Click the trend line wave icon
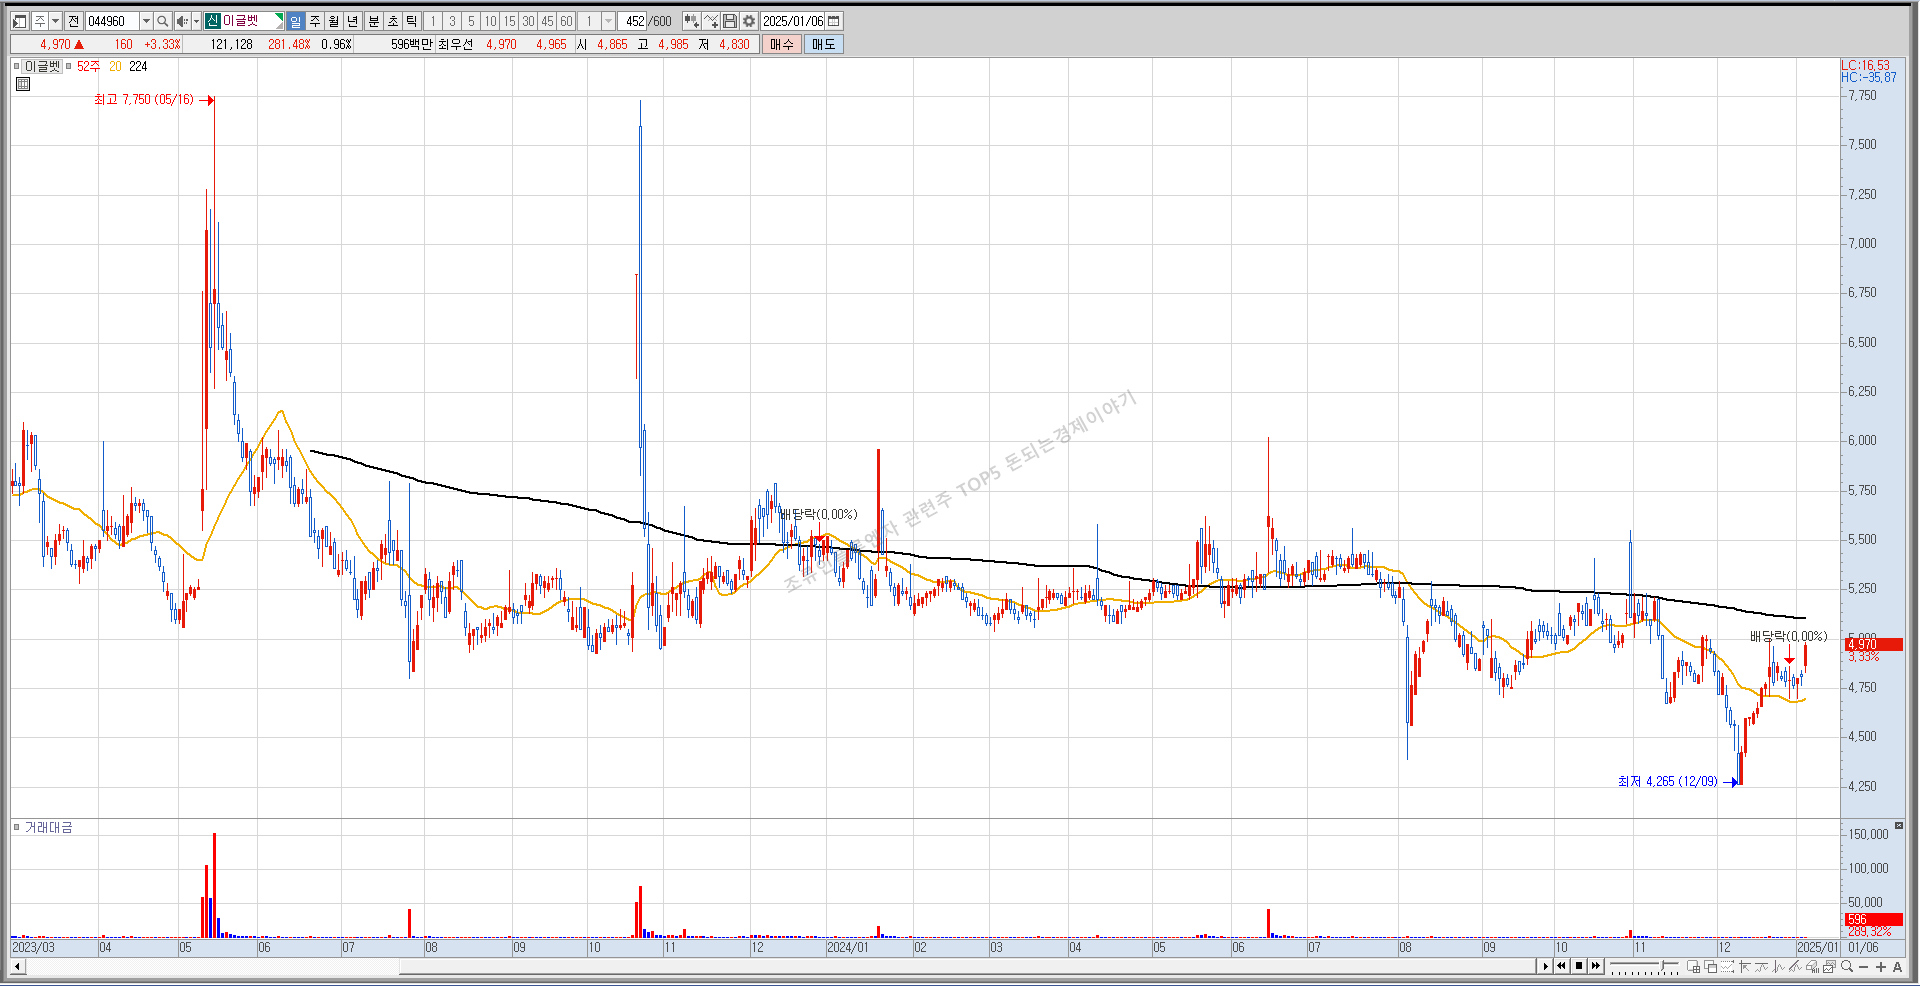This screenshot has height=986, width=1920. pos(1761,967)
